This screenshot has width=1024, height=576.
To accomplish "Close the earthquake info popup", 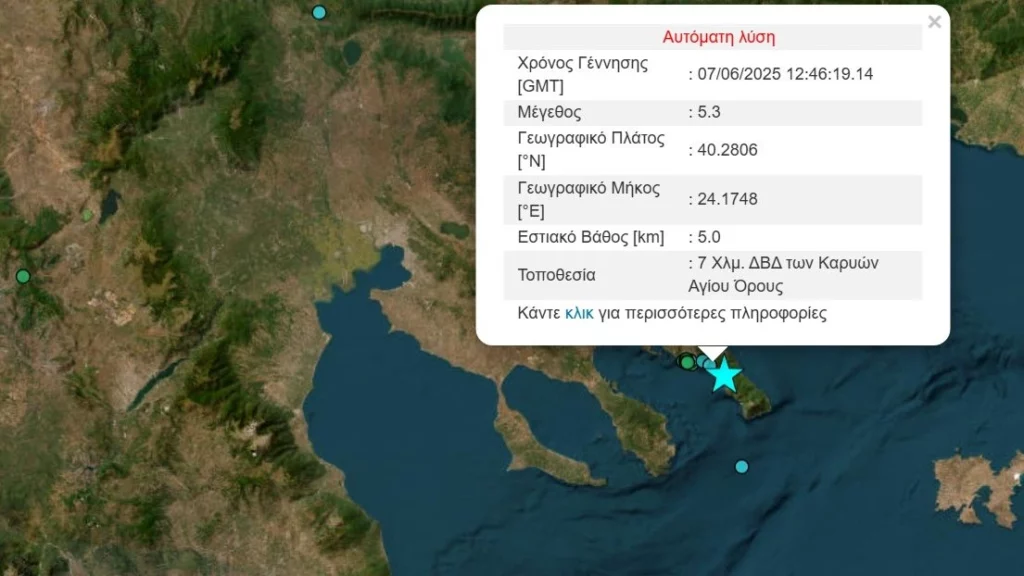I will tap(935, 22).
